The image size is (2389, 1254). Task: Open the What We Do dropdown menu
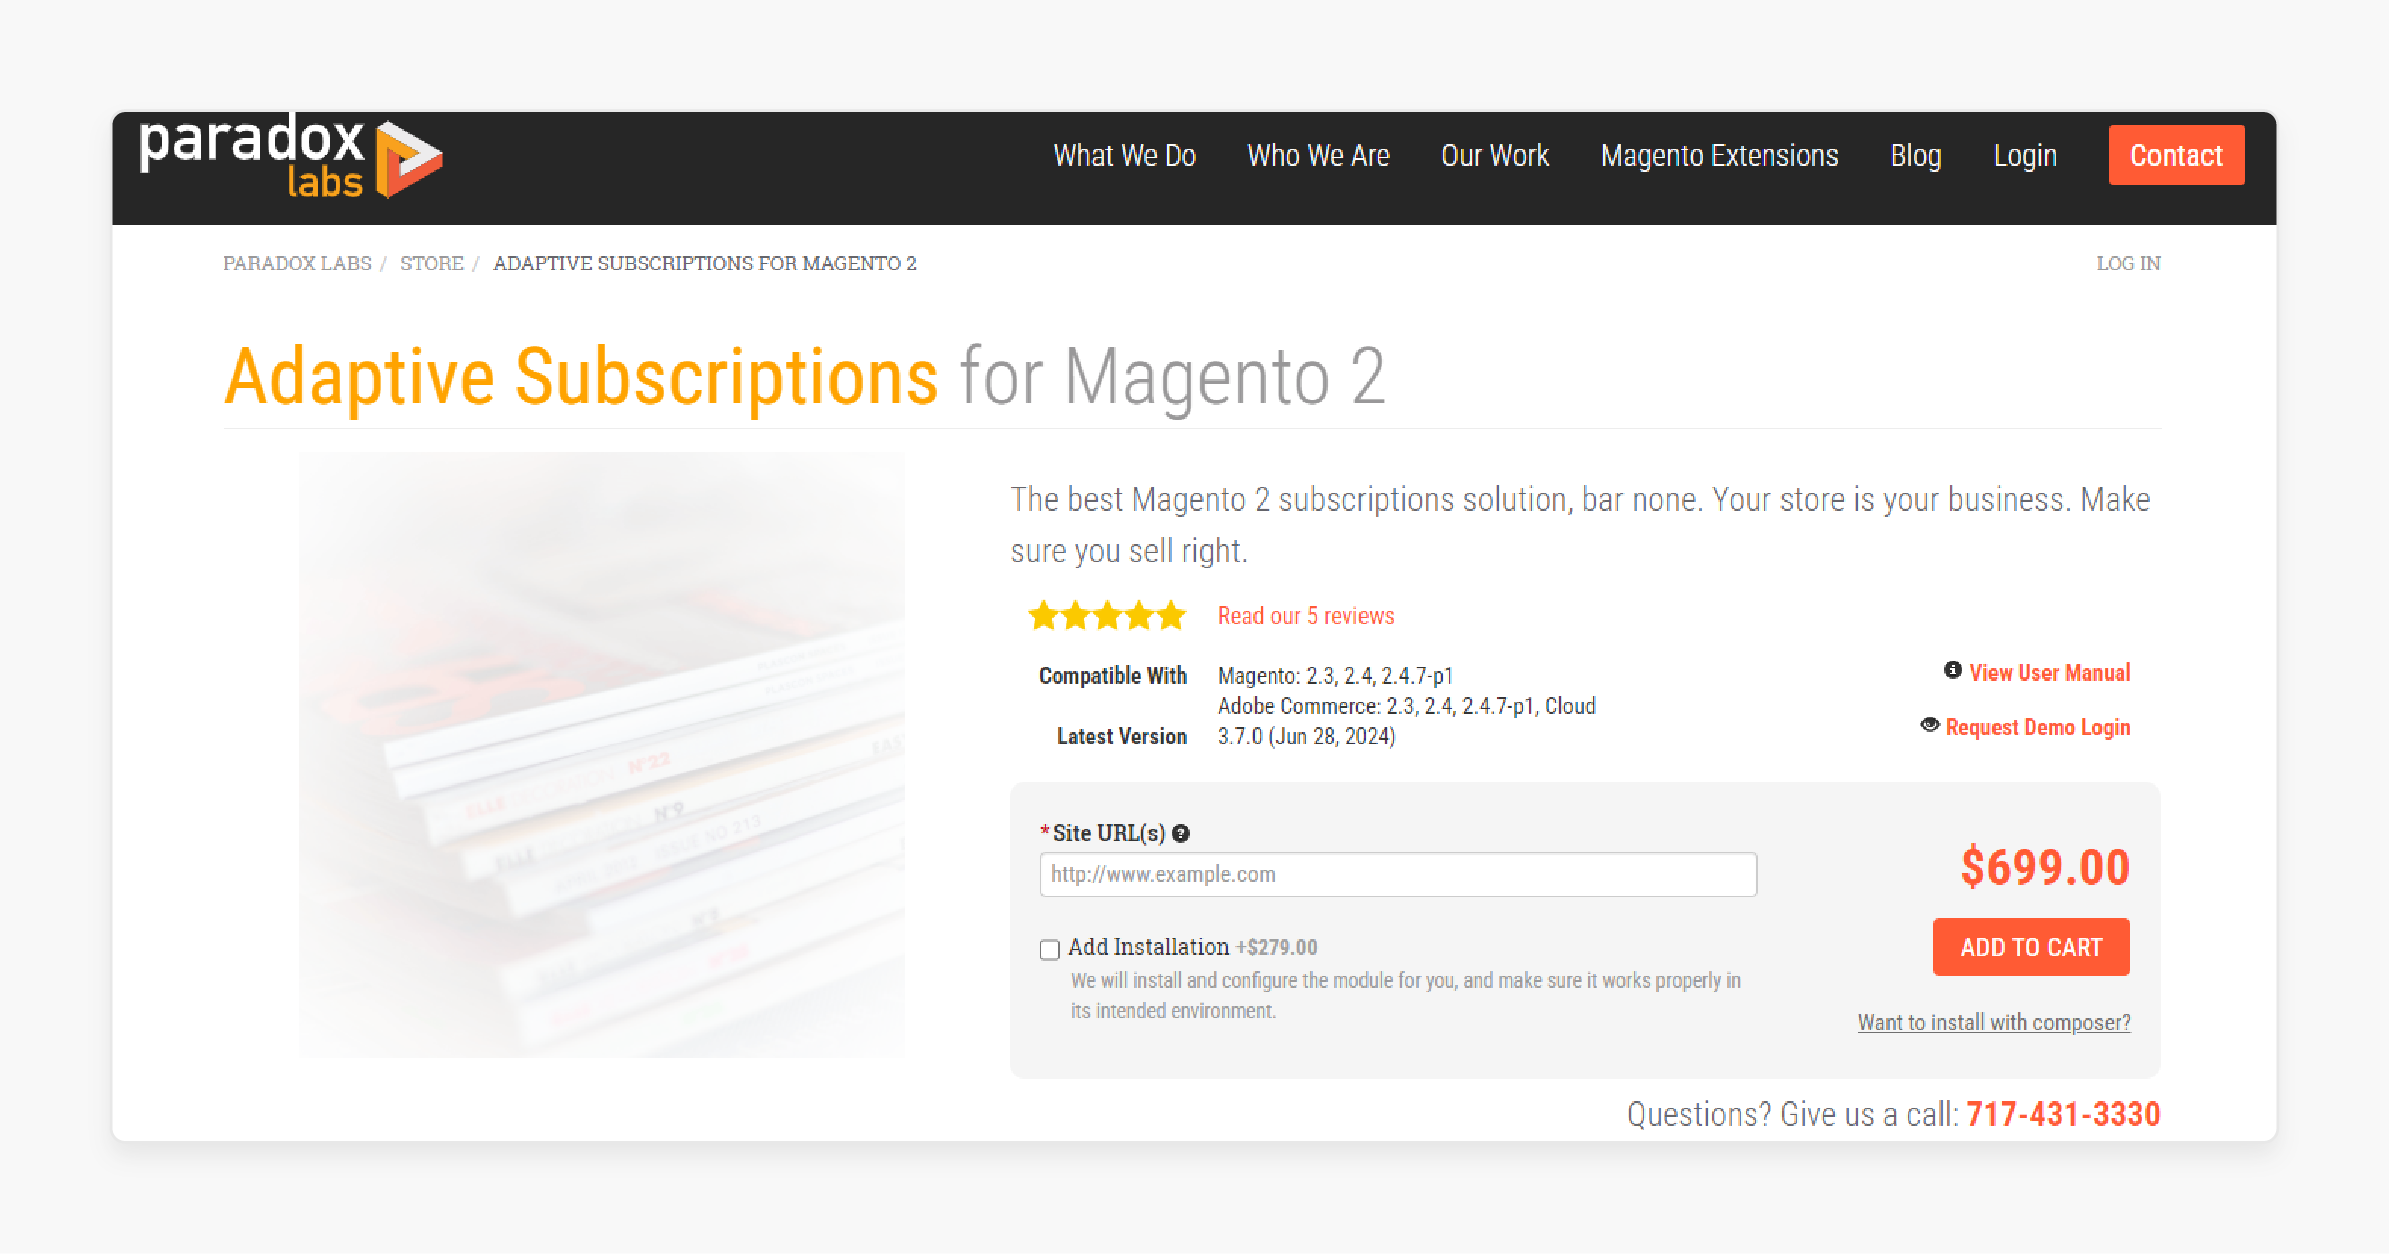(1125, 153)
